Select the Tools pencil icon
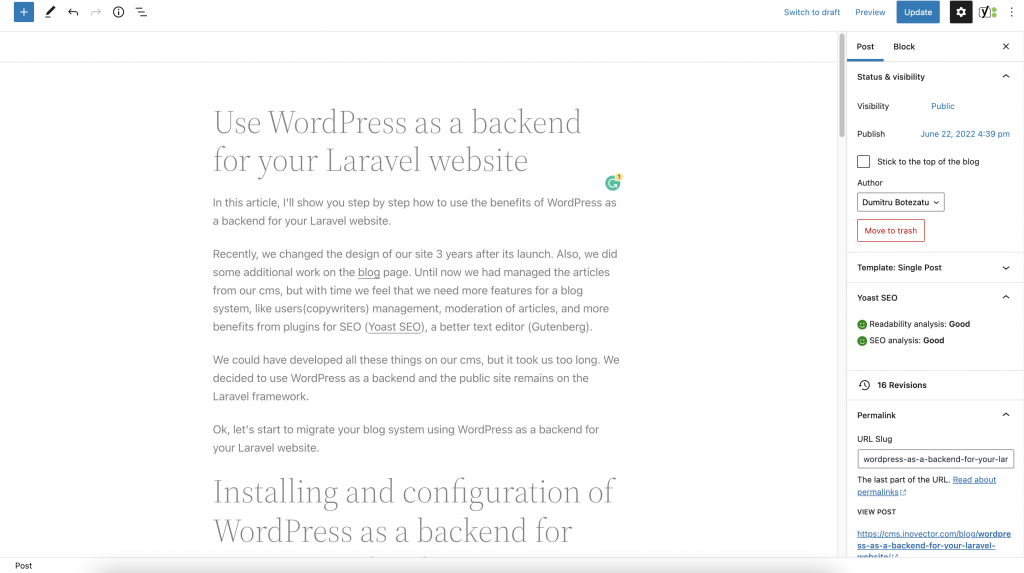This screenshot has width=1024, height=573. [50, 12]
